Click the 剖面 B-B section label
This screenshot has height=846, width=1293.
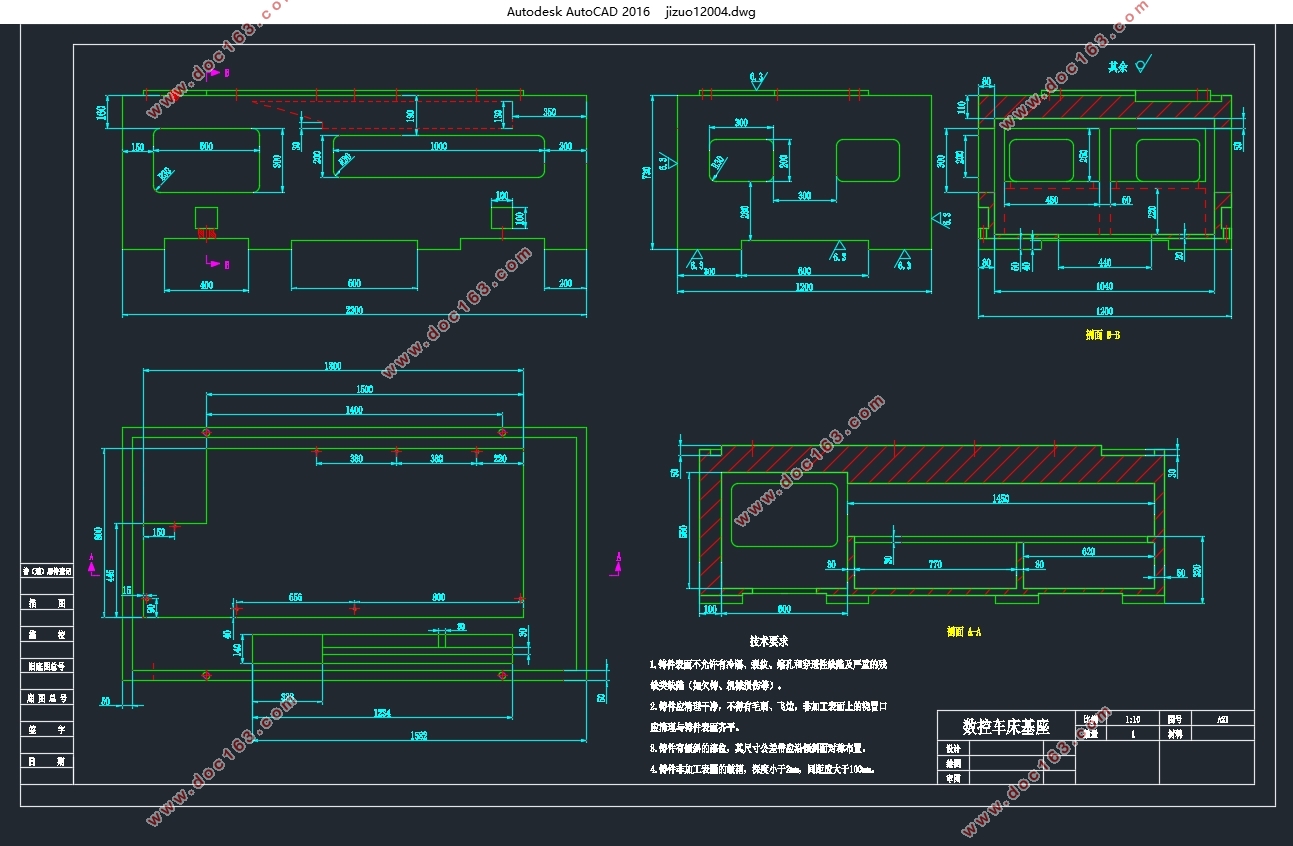point(1103,336)
